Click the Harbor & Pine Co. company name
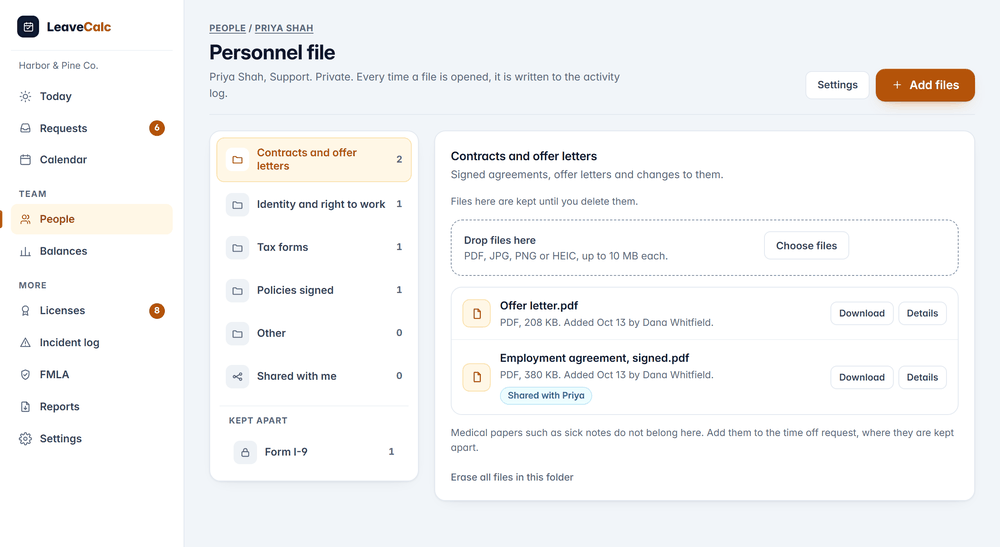Screen dimensions: 1000x547 (x=58, y=66)
